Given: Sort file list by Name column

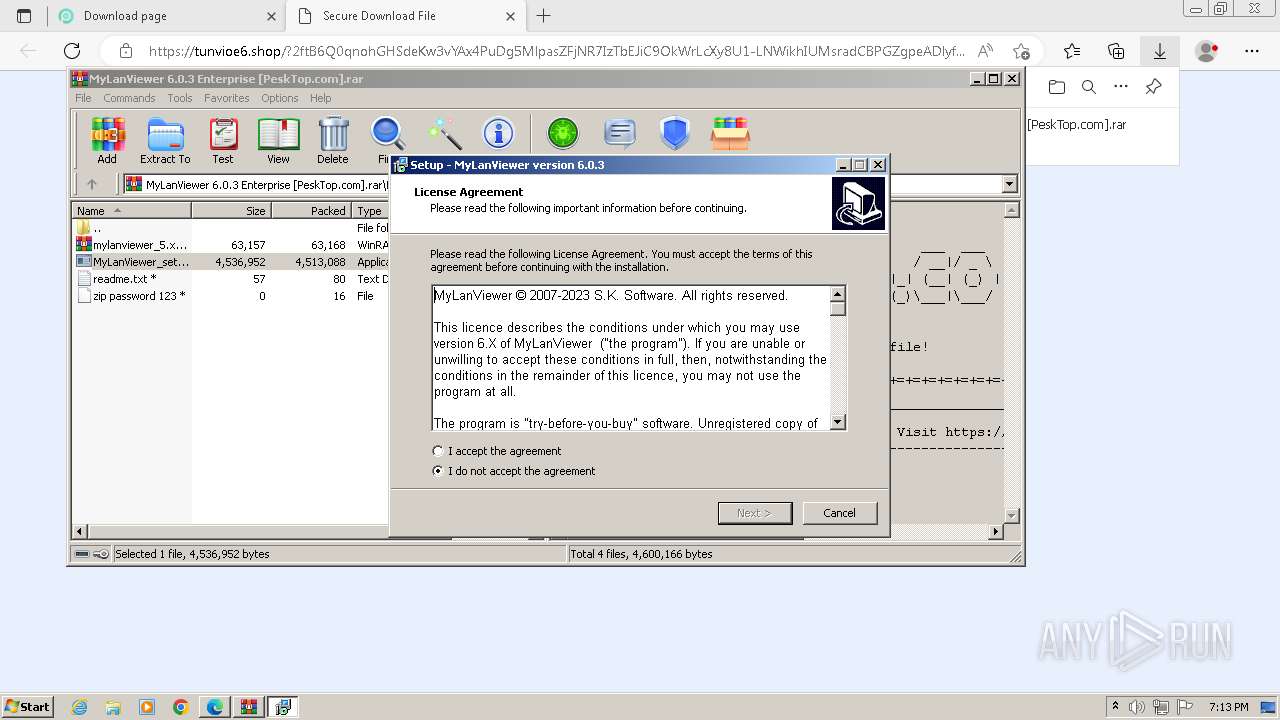Looking at the screenshot, I should click(x=131, y=211).
